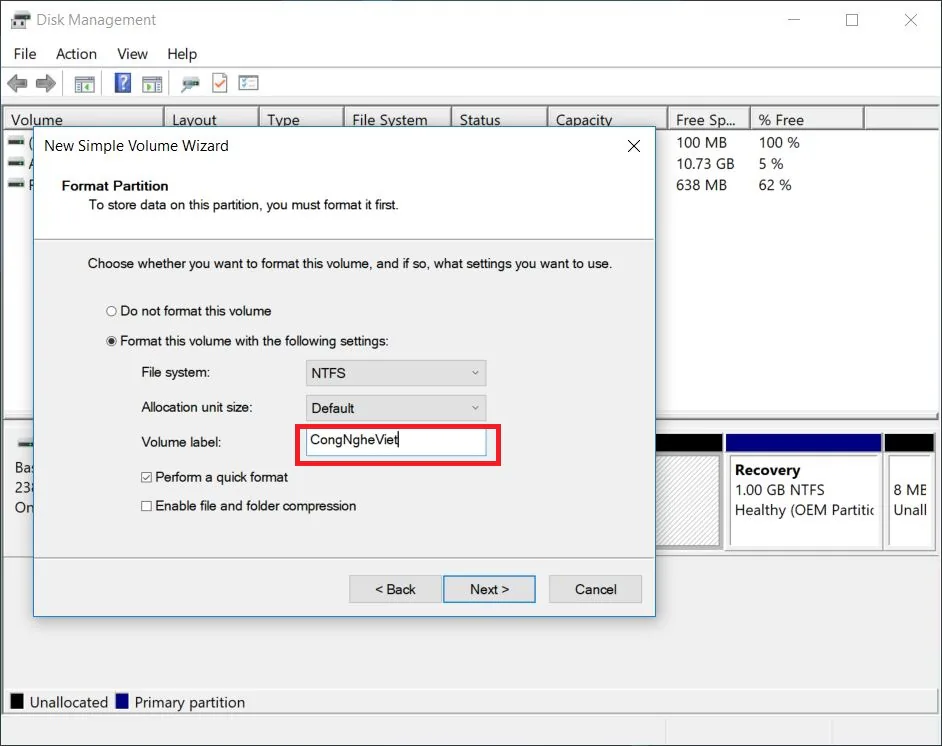Click the 100 MB free space cell

pos(701,143)
